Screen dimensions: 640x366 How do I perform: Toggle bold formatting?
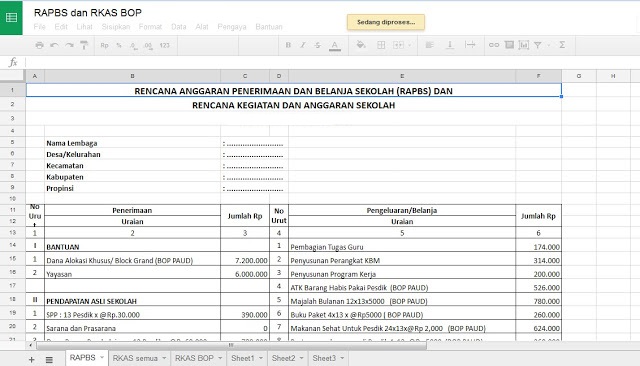[x=288, y=45]
